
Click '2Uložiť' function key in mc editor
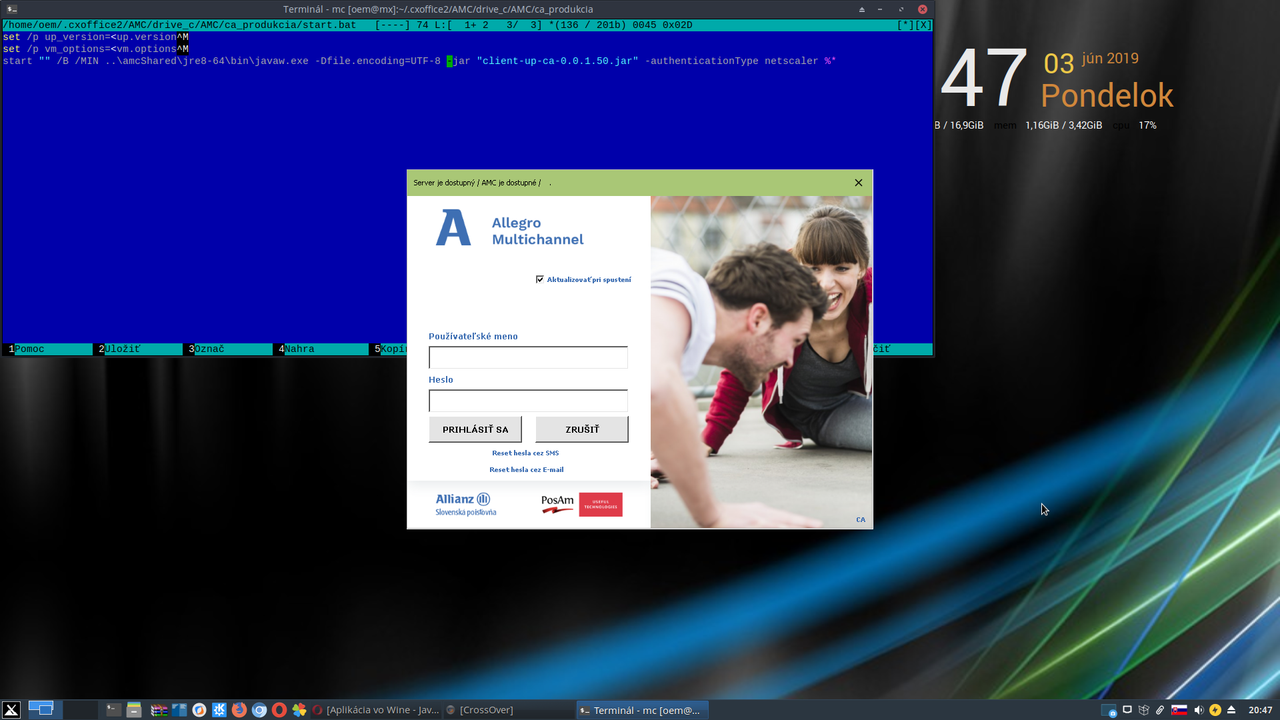tap(140, 349)
